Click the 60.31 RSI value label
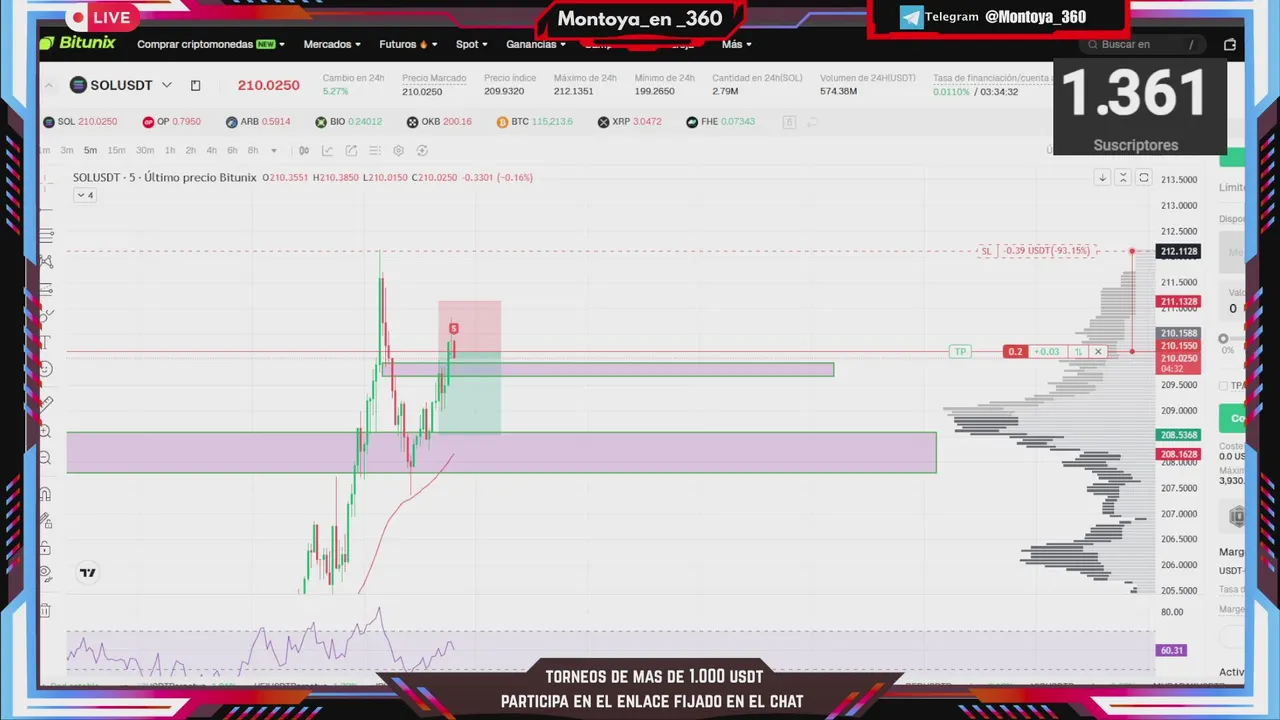The height and width of the screenshot is (720, 1280). point(1171,650)
